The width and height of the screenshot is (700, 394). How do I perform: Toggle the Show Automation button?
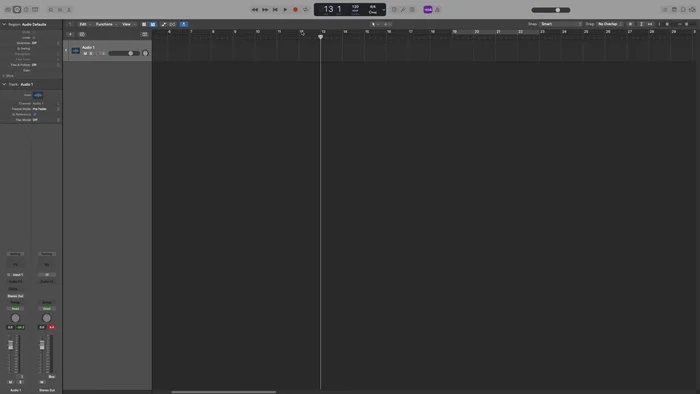point(163,24)
